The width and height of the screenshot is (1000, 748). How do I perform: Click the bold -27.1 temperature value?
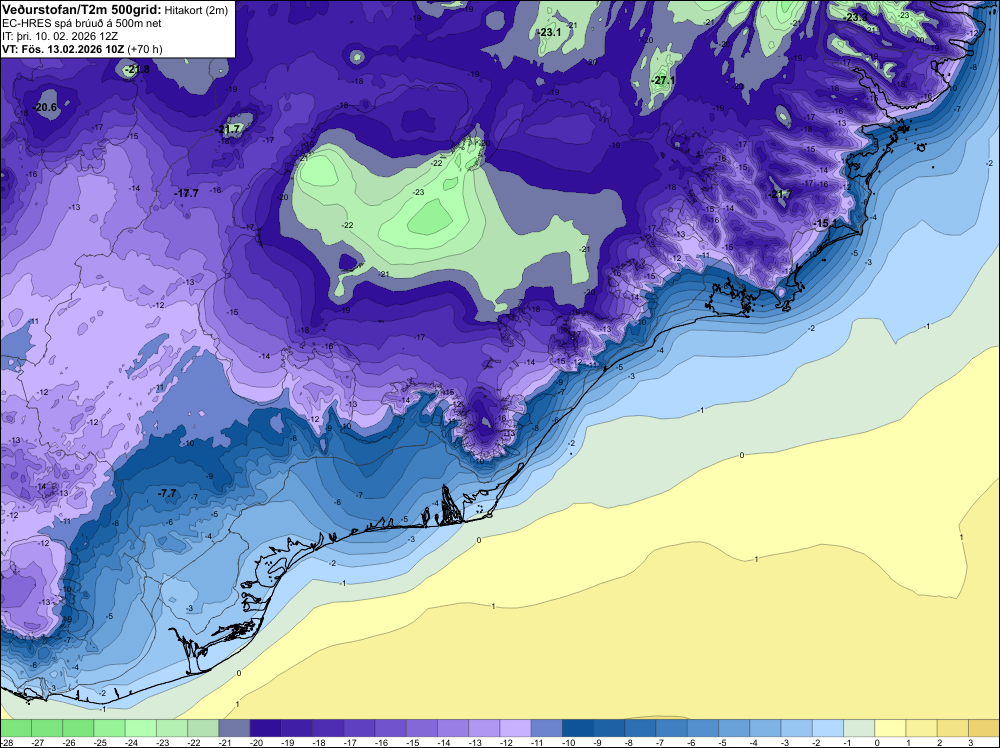[663, 81]
